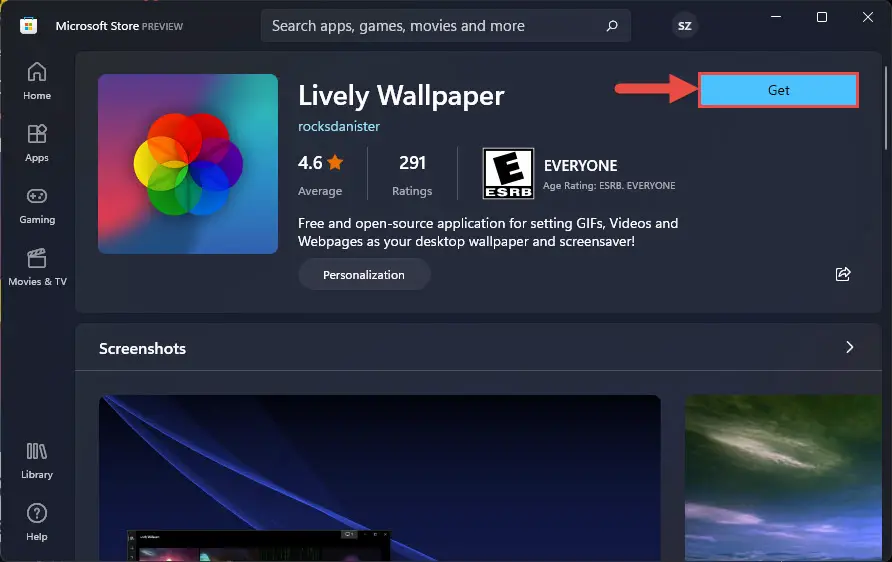Open the Apps section in sidebar
The image size is (892, 562).
pyautogui.click(x=37, y=143)
